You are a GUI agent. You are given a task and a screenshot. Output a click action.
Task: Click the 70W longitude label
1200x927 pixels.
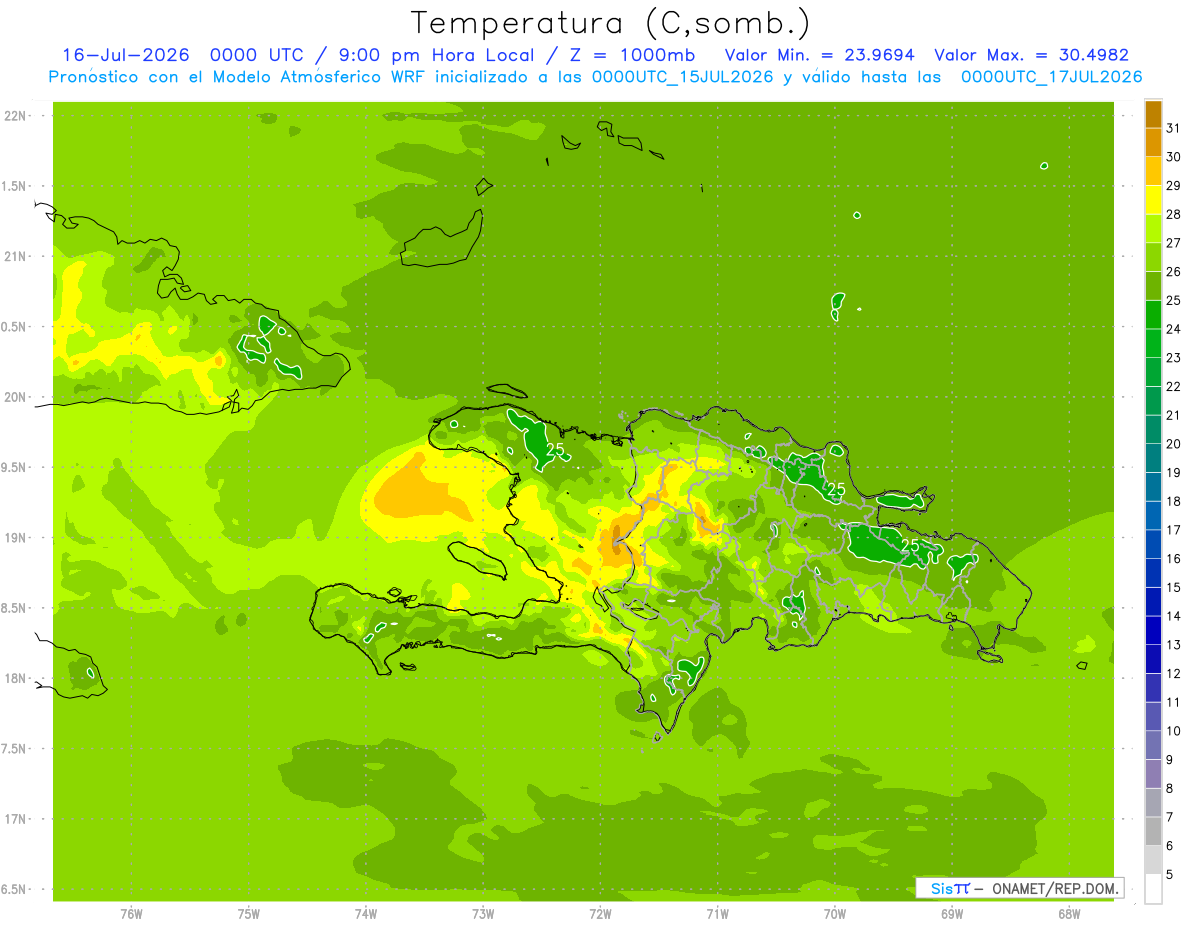[x=835, y=913]
